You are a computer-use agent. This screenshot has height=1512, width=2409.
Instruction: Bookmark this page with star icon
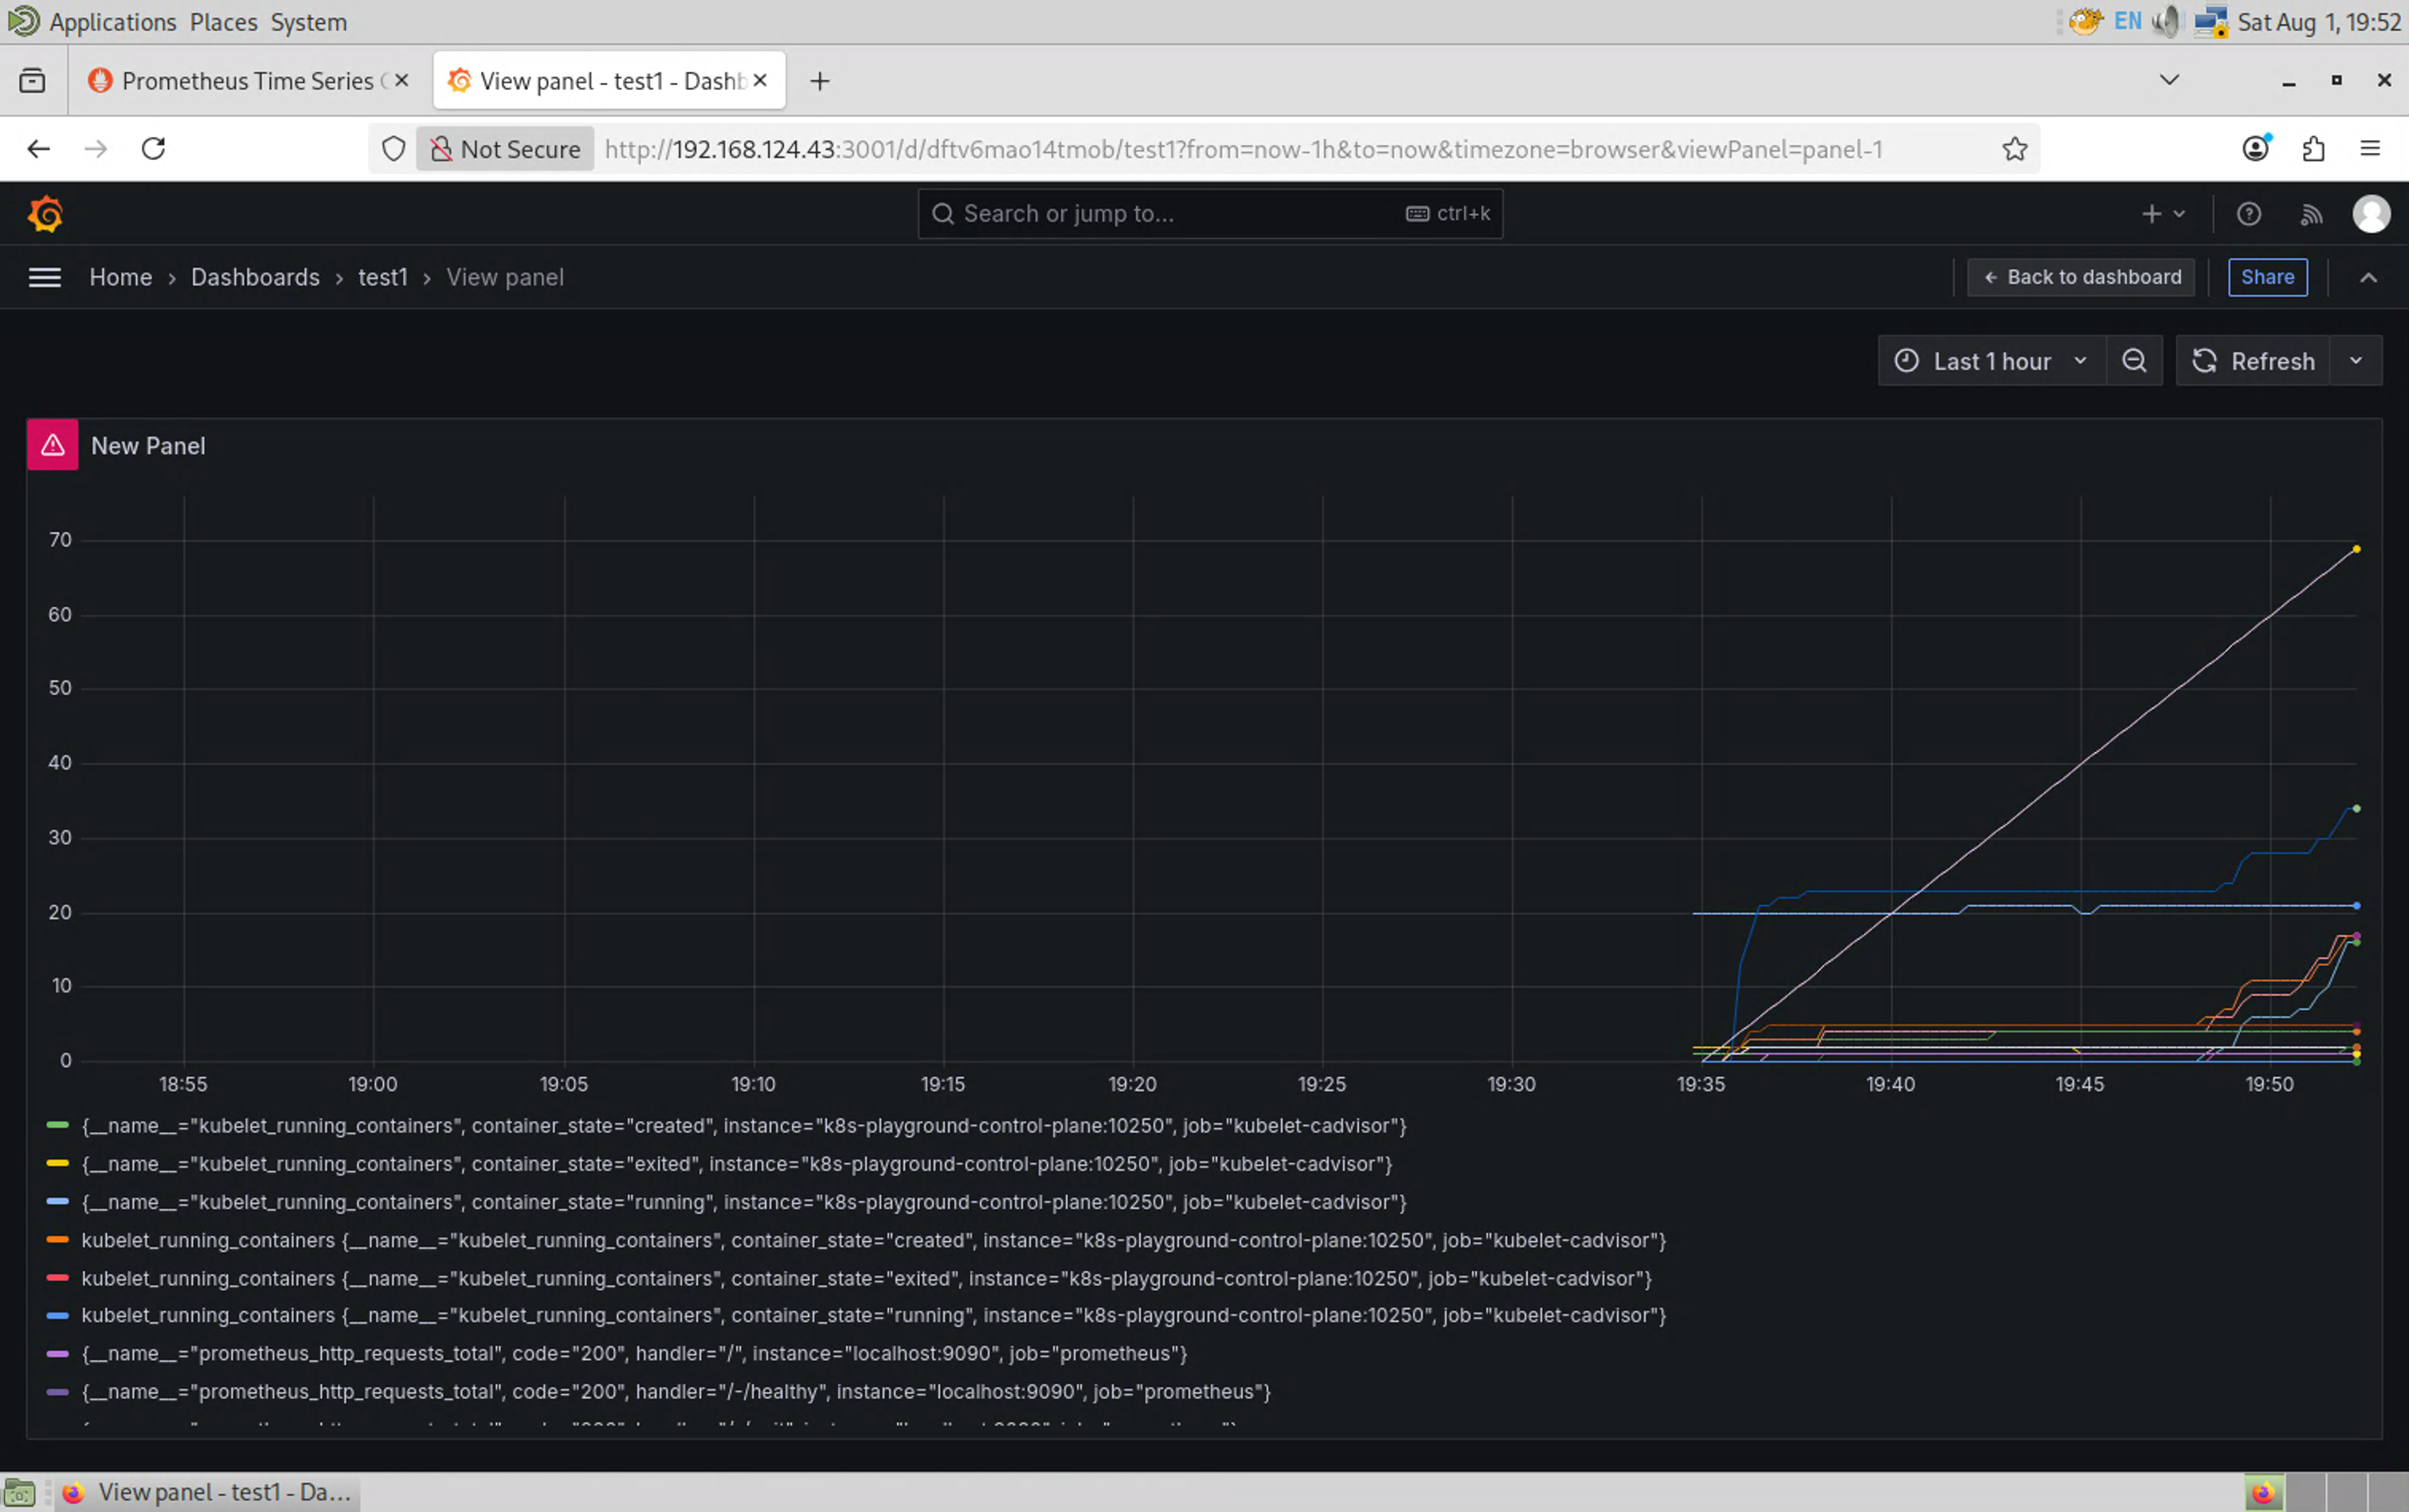click(x=2014, y=149)
